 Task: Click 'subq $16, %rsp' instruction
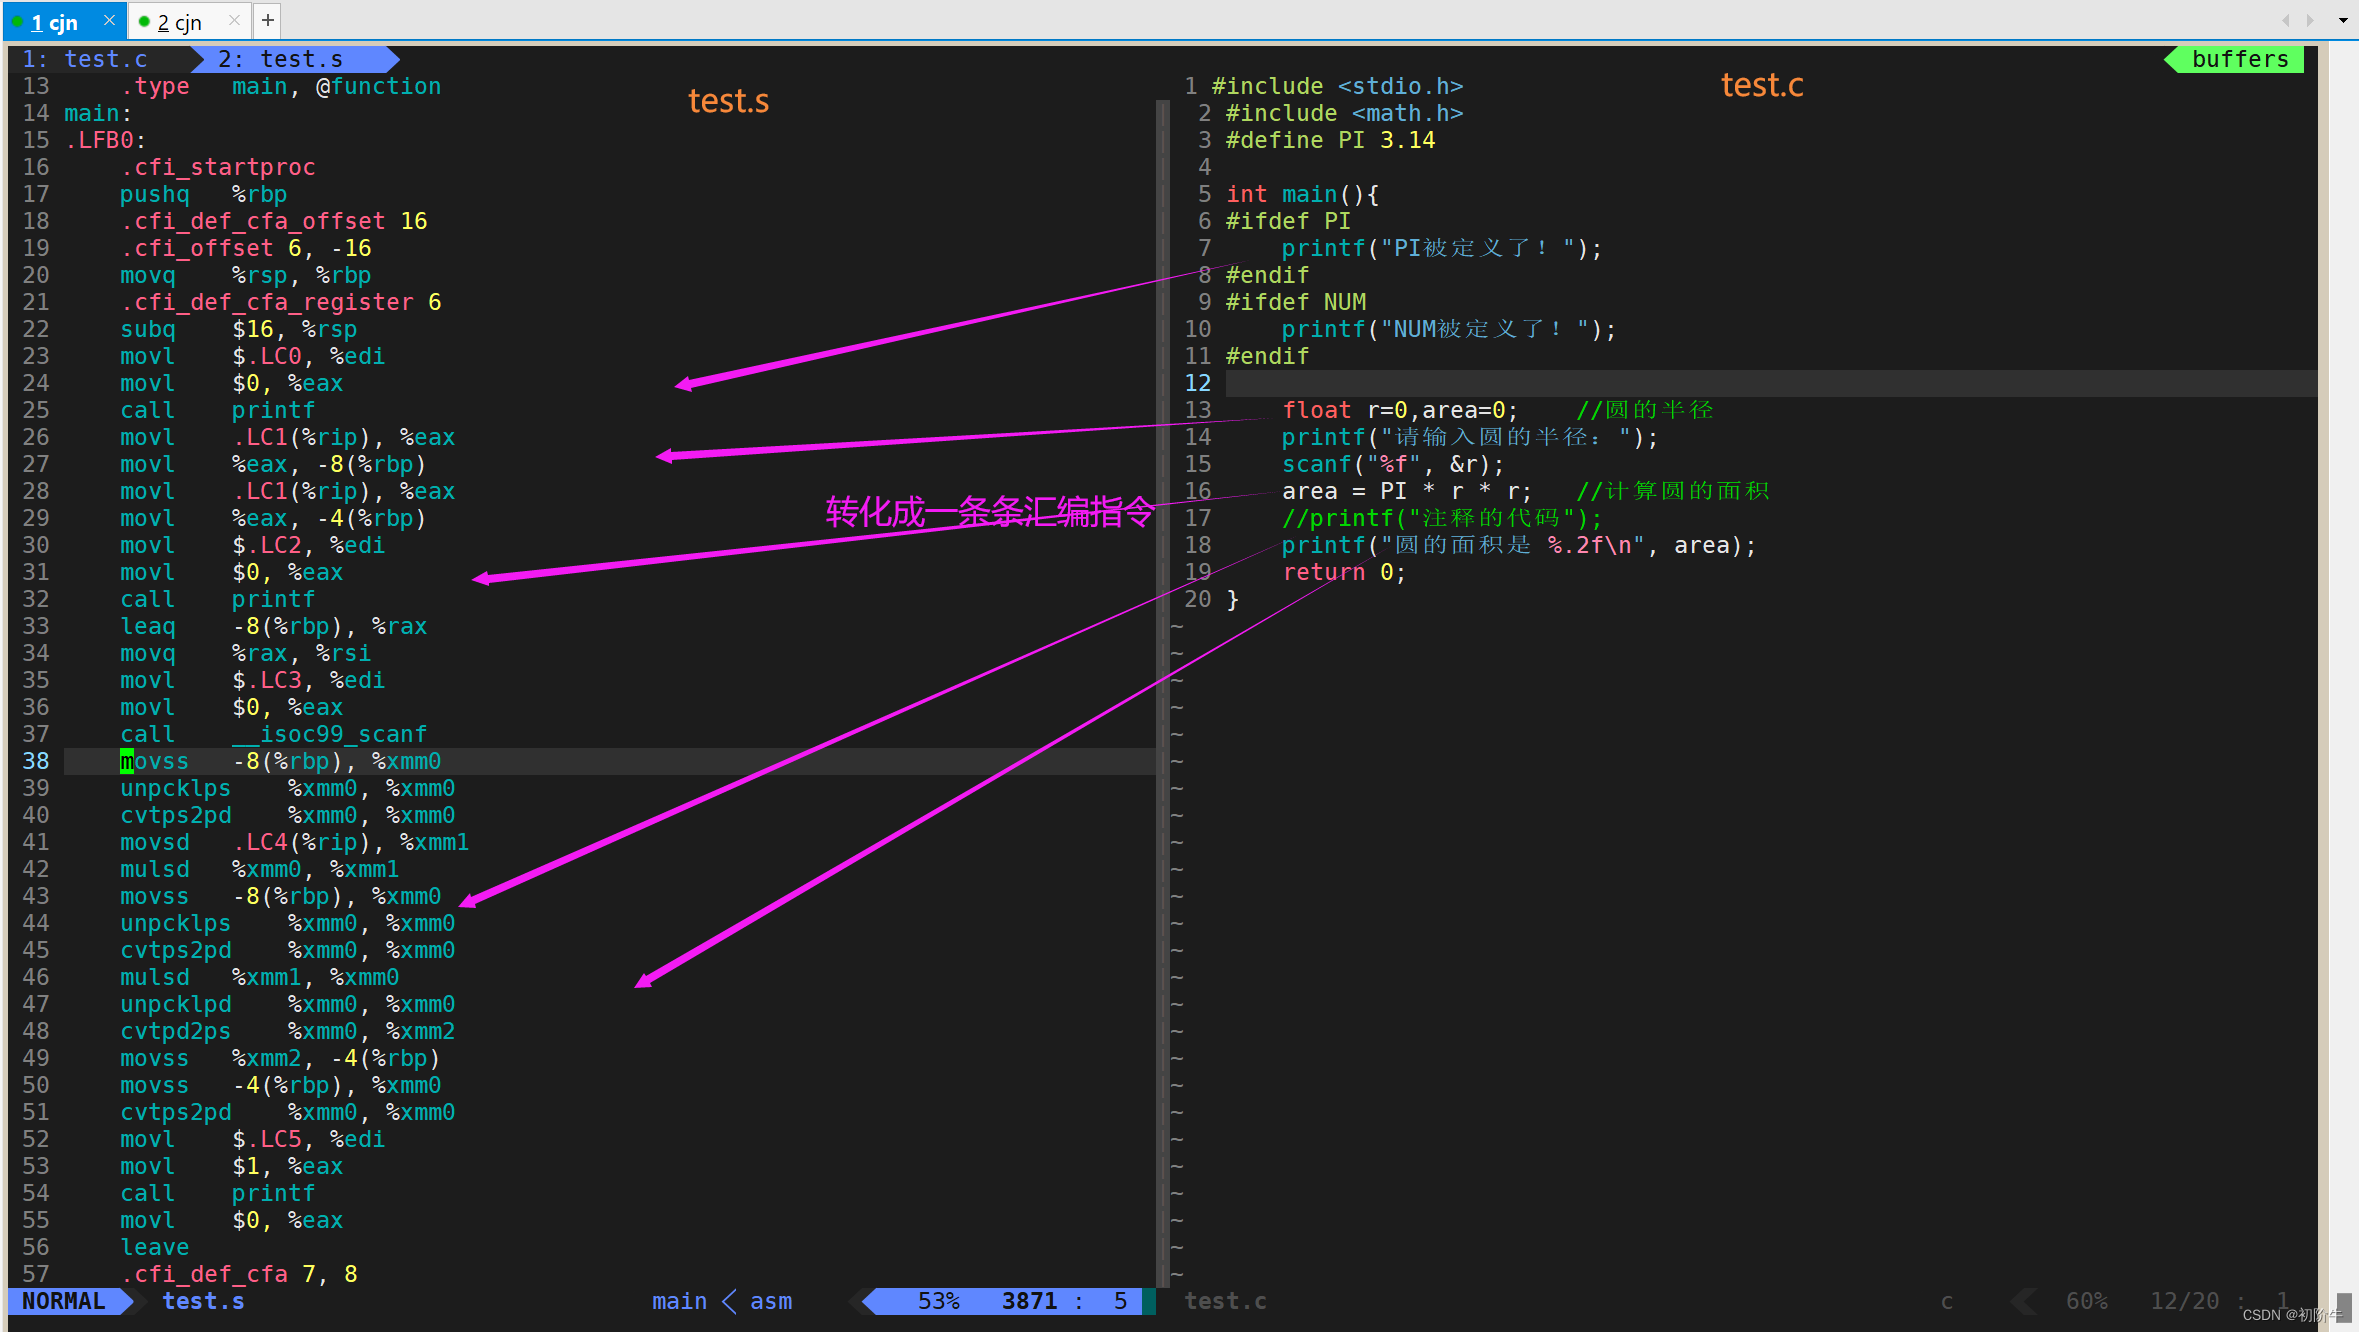239,329
